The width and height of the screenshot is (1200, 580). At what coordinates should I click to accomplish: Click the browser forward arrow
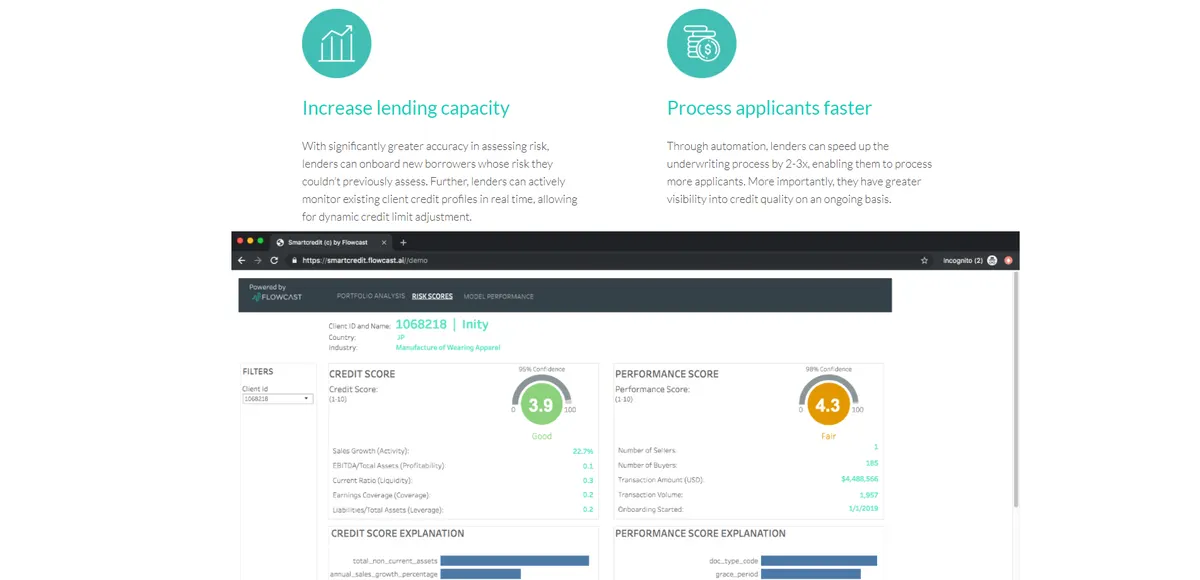[x=257, y=260]
